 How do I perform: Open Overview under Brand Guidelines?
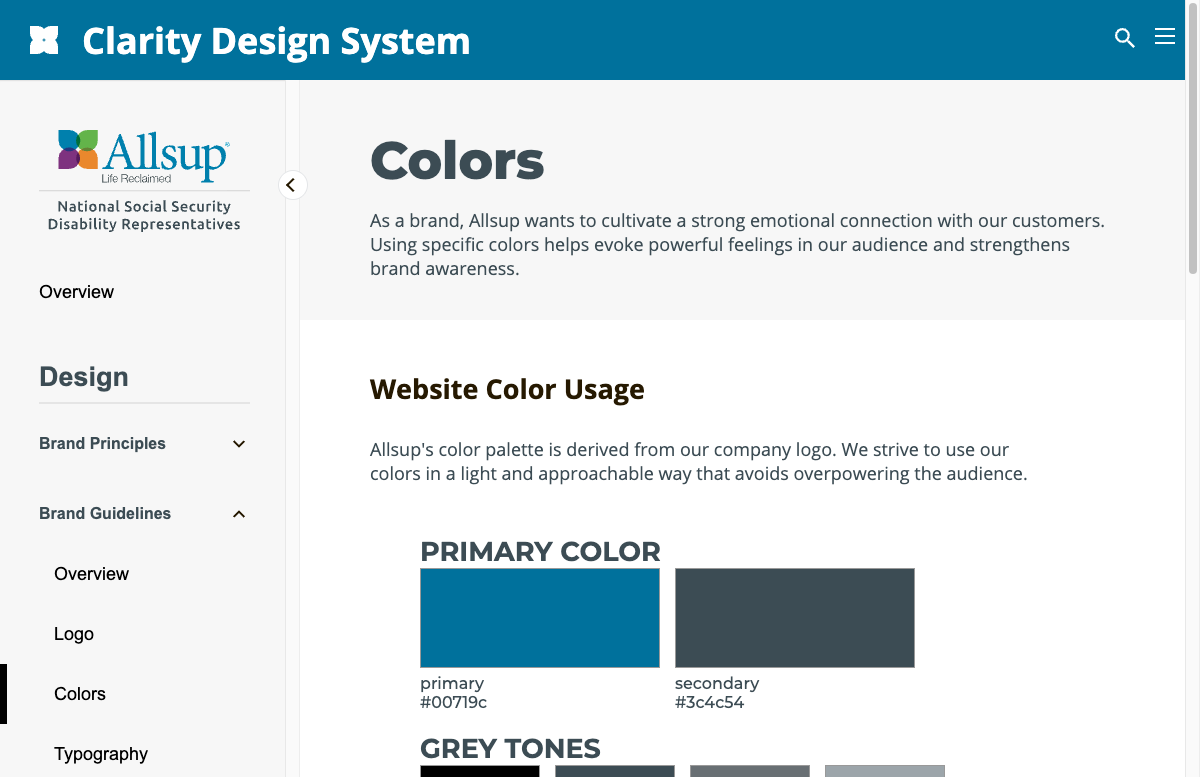coord(91,573)
